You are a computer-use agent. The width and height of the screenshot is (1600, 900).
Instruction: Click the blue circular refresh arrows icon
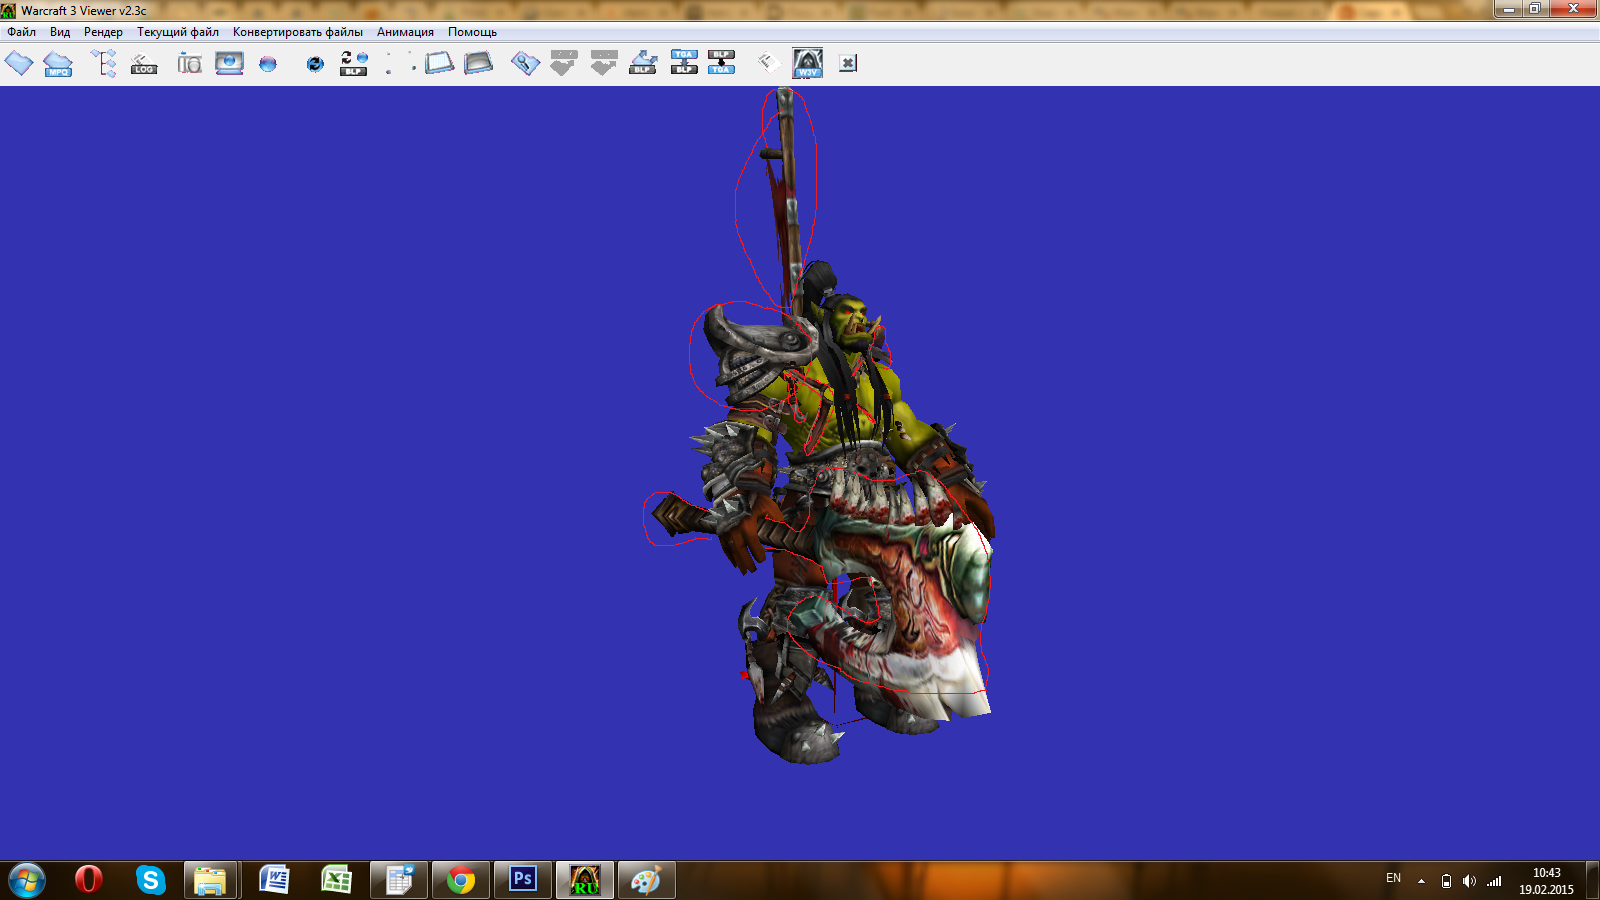pos(315,64)
